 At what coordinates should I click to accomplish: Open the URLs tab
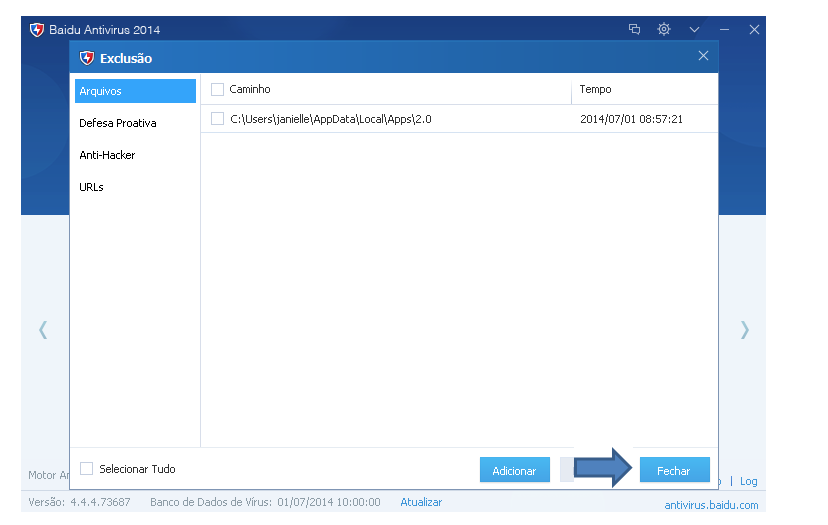91,187
